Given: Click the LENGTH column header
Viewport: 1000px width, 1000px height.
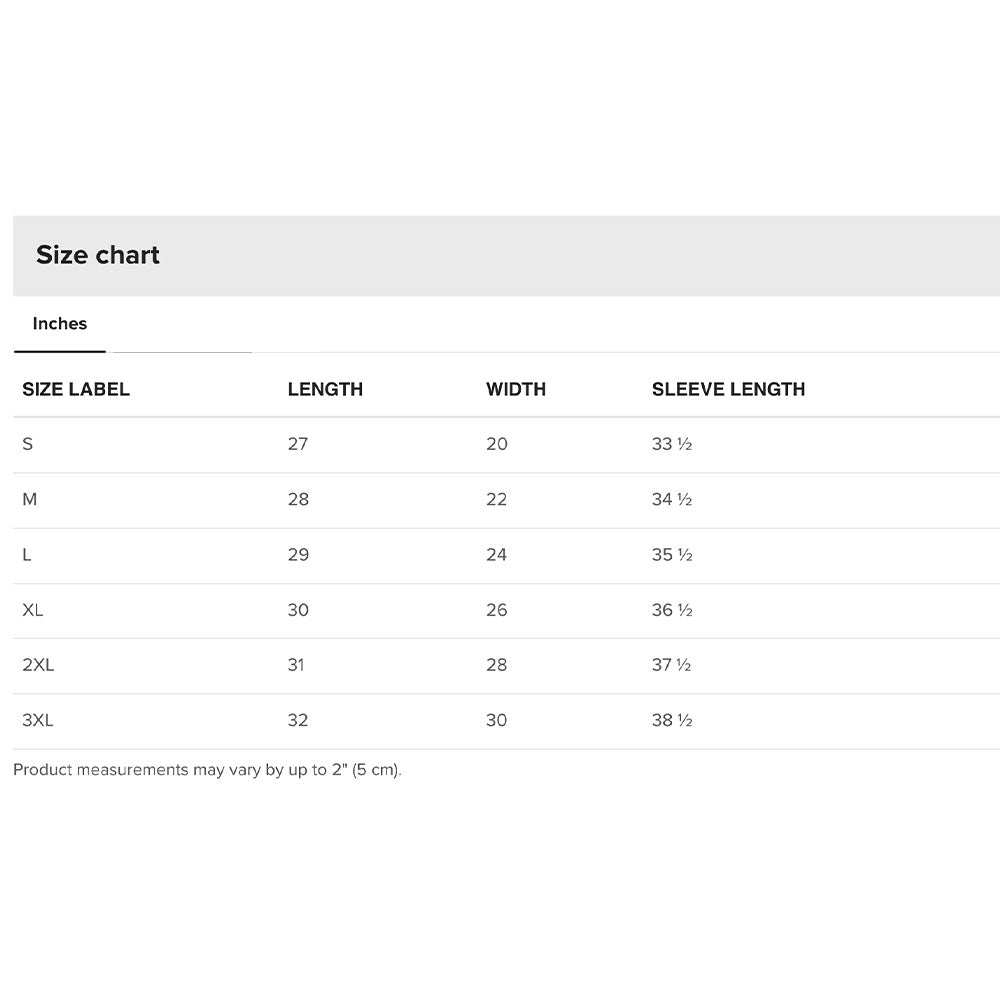Looking at the screenshot, I should [x=325, y=389].
